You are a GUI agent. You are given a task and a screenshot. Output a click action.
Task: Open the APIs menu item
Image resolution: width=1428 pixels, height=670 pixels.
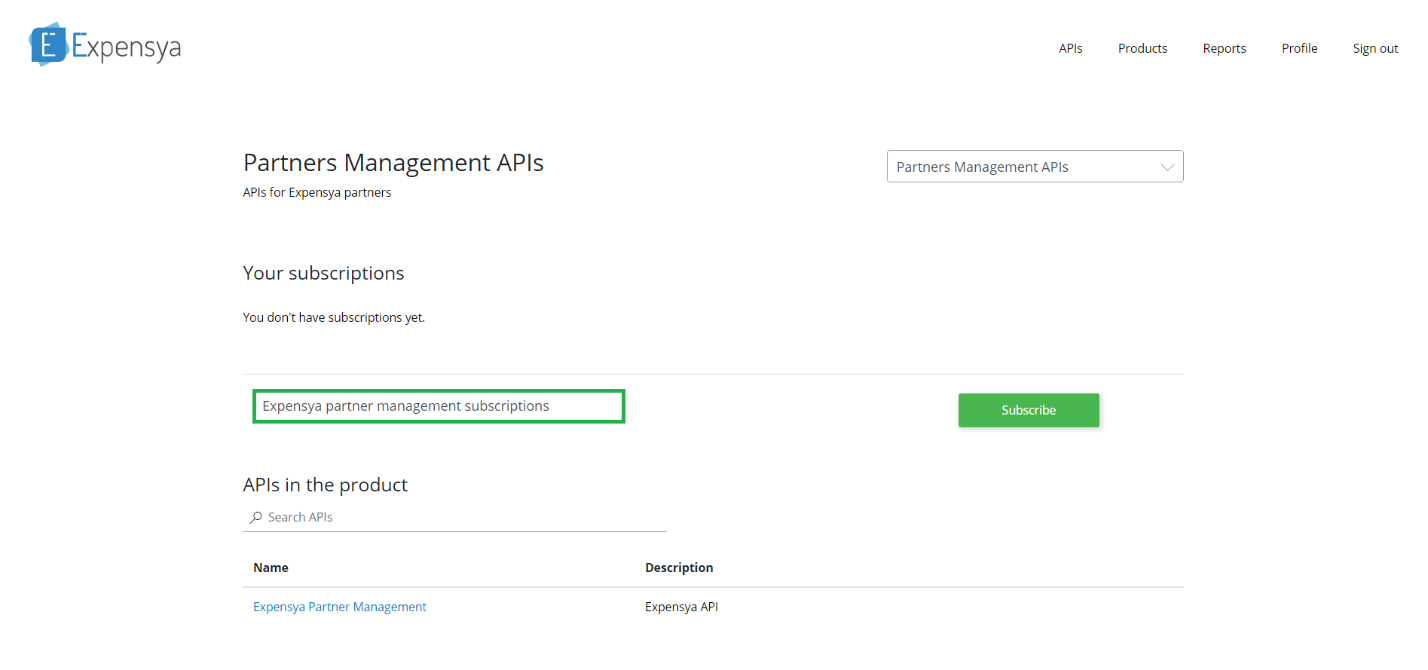tap(1070, 48)
